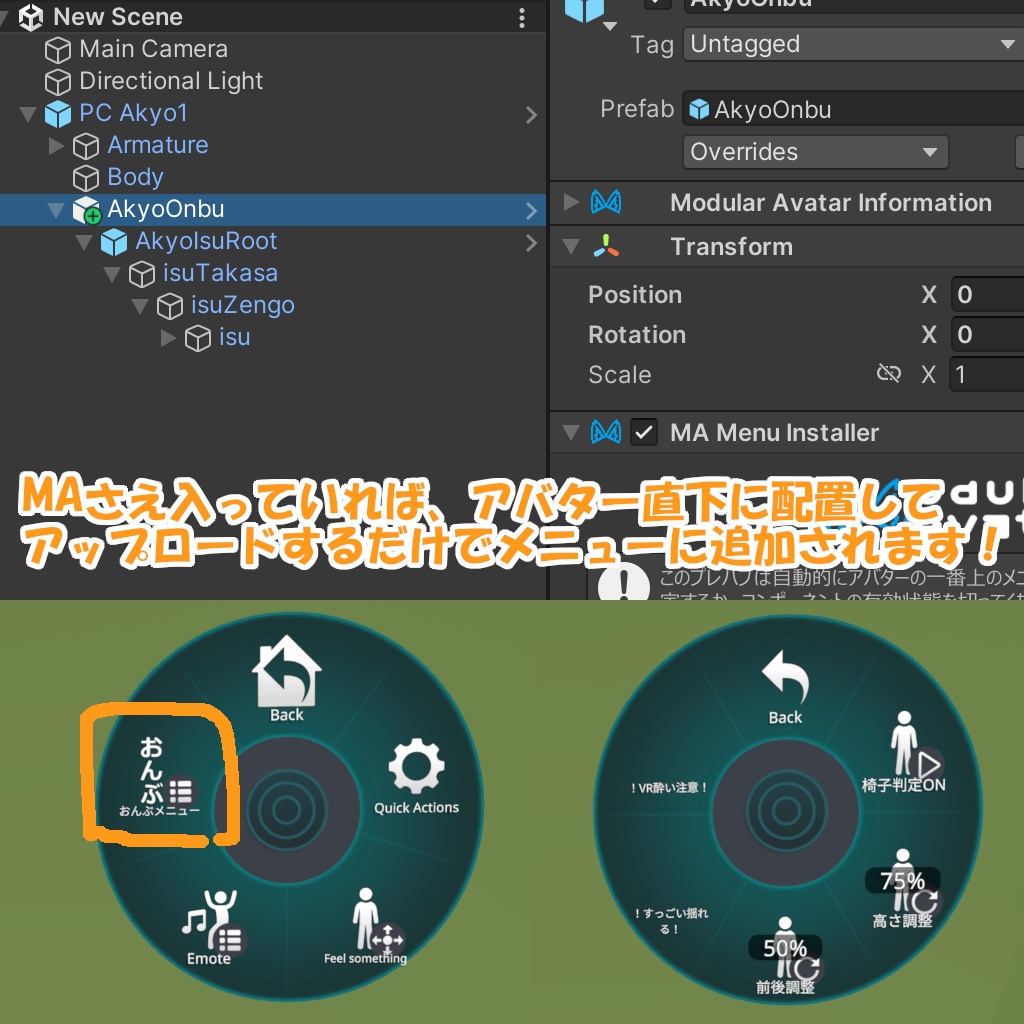Image resolution: width=1024 pixels, height=1024 pixels.
Task: Click the scale constraint link icon
Action: [889, 373]
